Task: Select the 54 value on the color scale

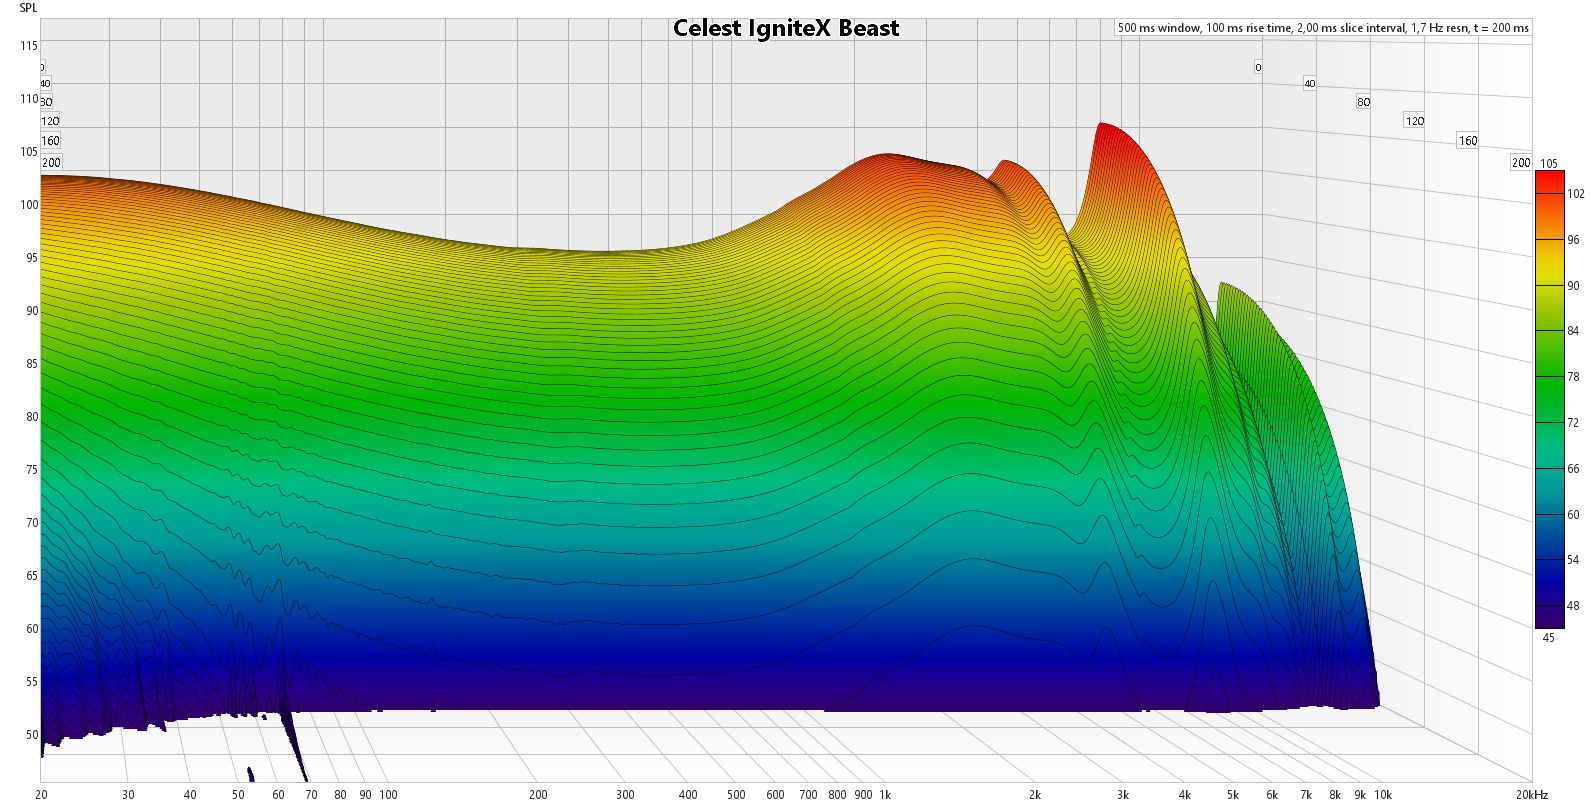Action: [x=1574, y=560]
